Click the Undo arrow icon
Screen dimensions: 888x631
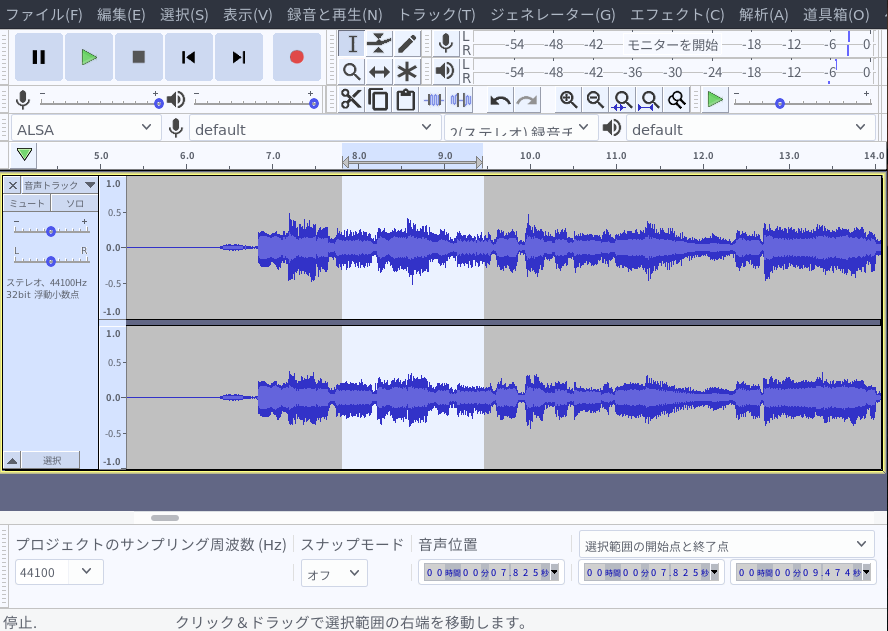point(500,99)
